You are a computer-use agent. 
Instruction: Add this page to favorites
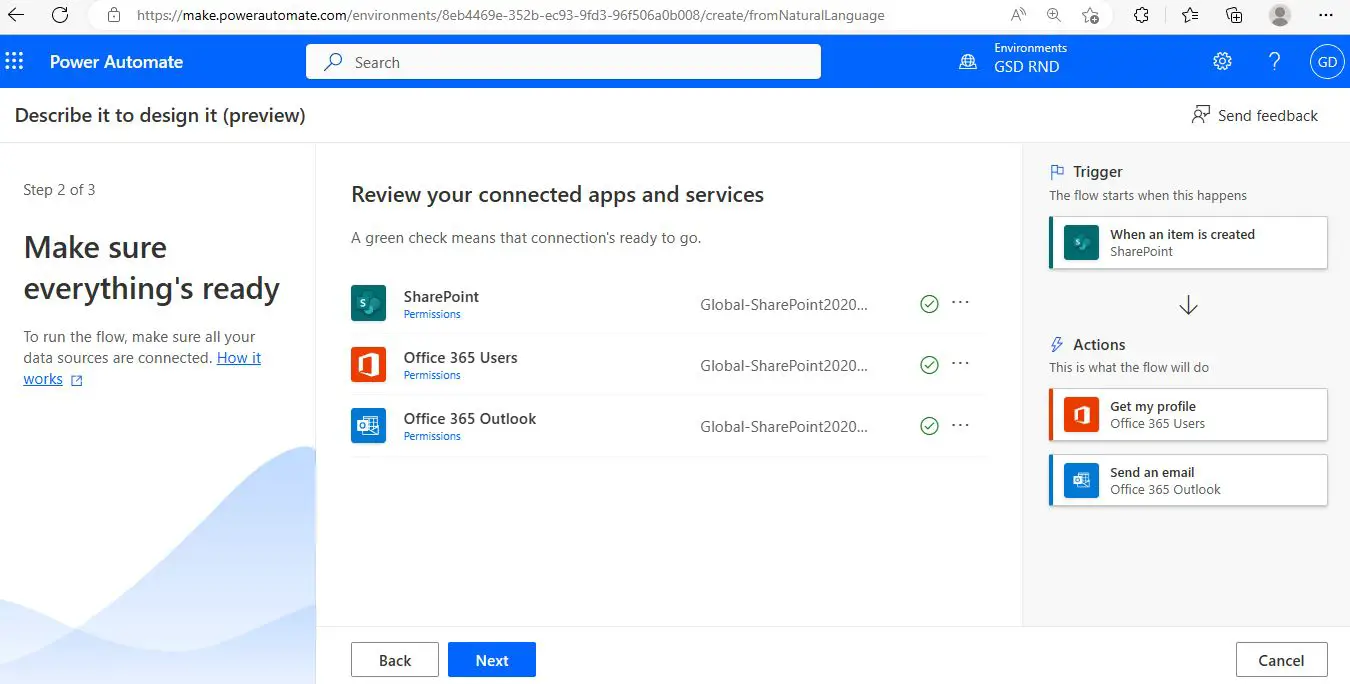point(1090,15)
